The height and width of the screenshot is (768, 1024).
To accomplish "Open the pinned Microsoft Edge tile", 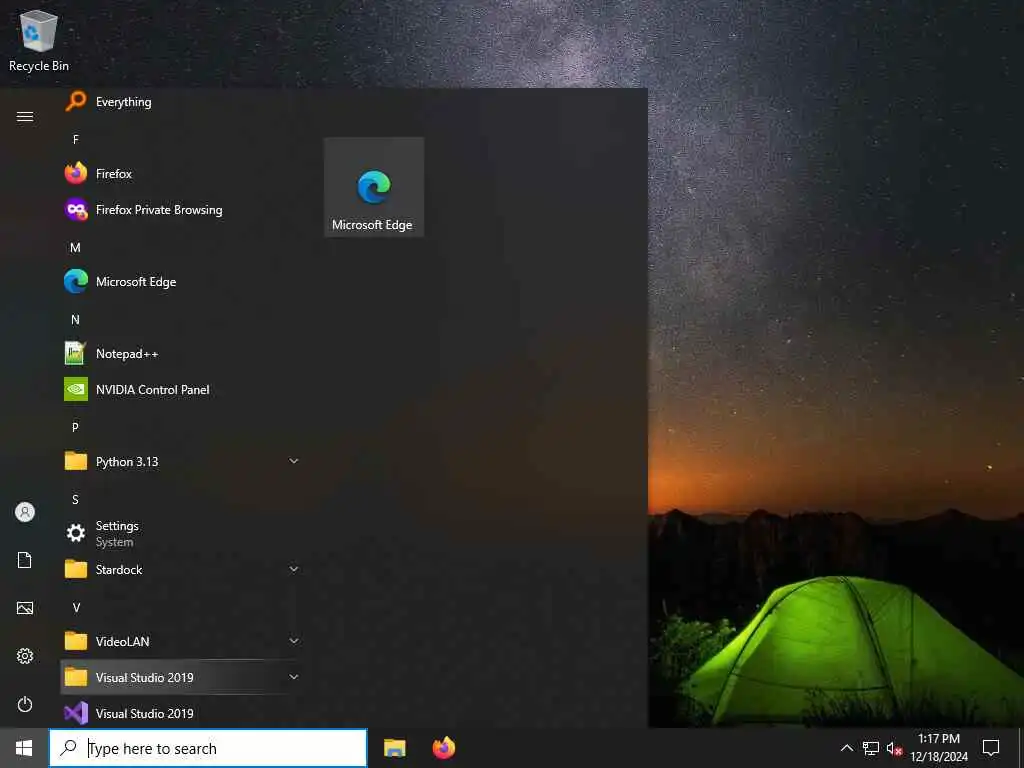I will click(x=374, y=187).
